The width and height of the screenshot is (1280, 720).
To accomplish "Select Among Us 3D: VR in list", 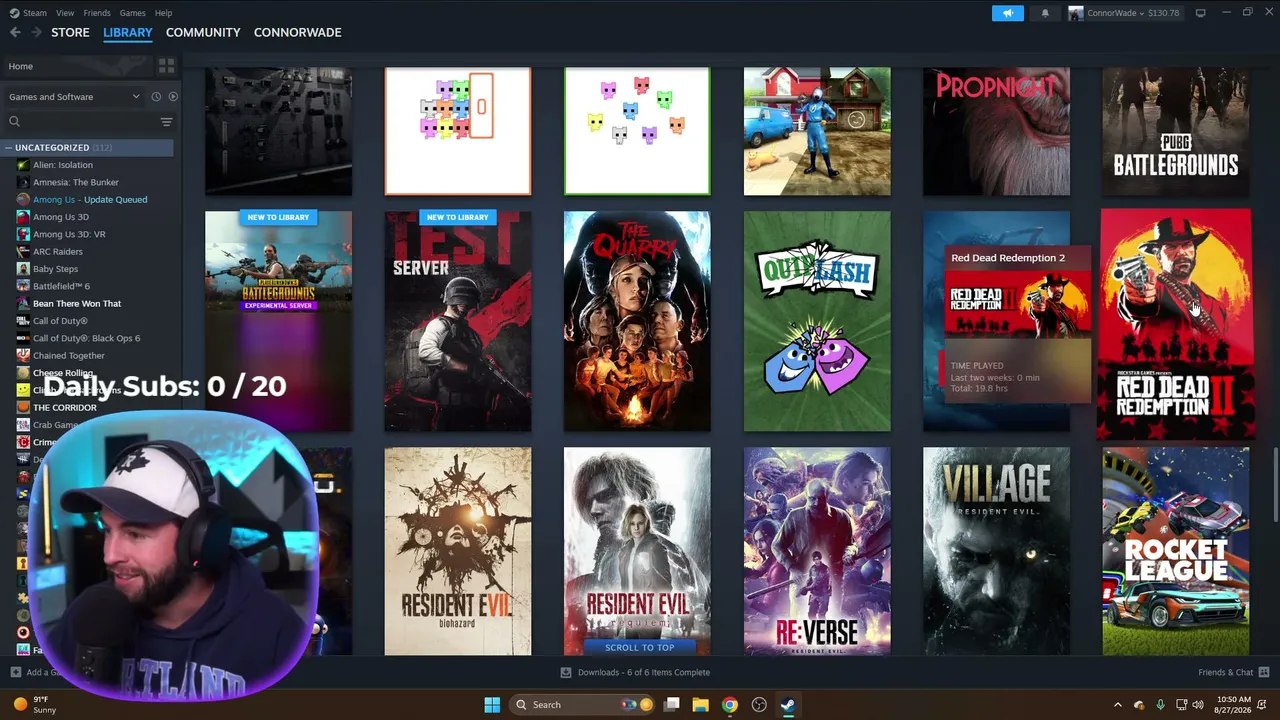I will (69, 234).
